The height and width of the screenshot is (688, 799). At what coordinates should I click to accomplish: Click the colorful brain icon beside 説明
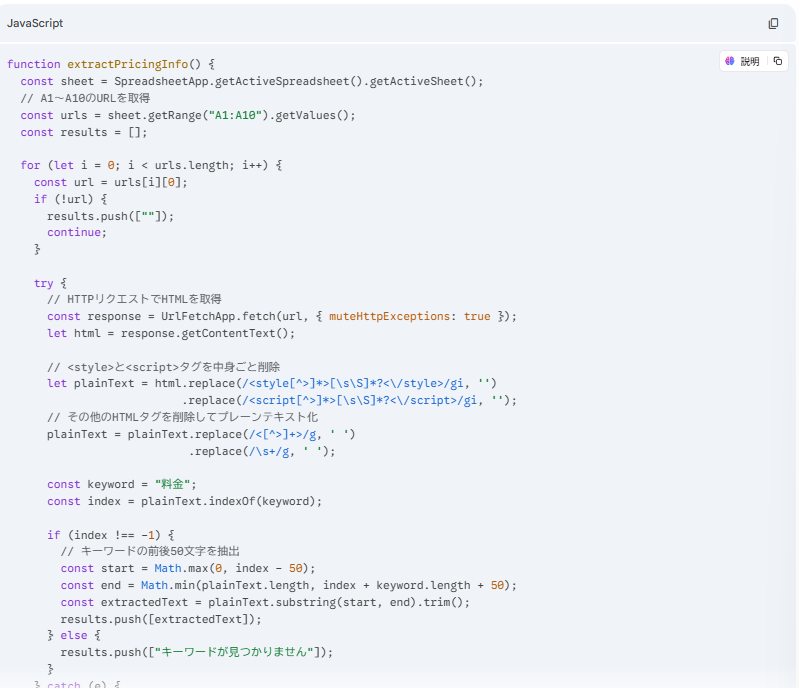tap(730, 61)
